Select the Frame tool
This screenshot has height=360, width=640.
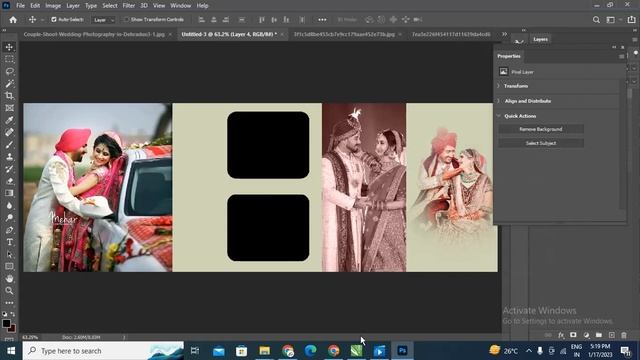(9, 108)
